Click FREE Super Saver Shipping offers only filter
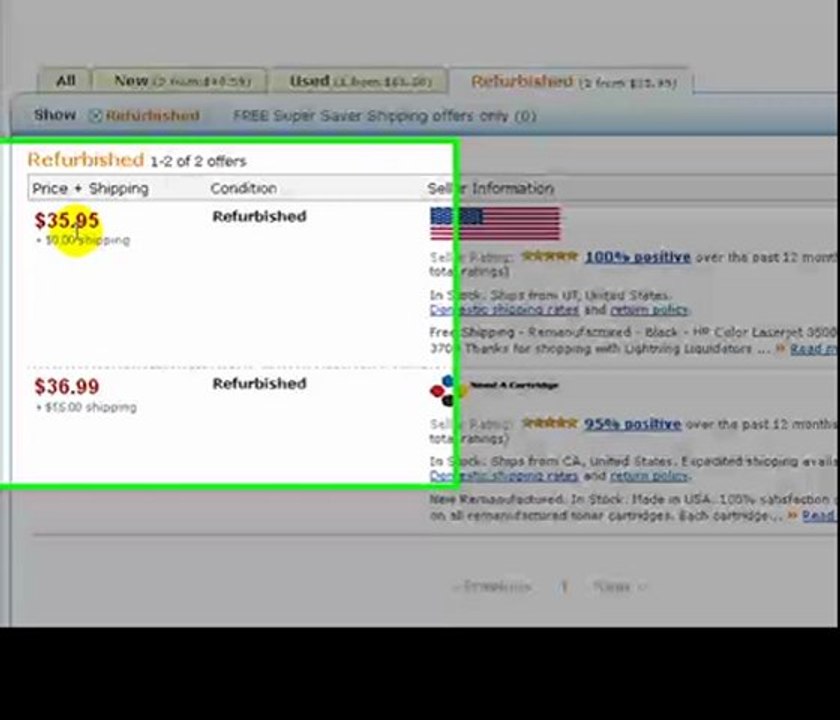This screenshot has width=840, height=720. click(384, 116)
